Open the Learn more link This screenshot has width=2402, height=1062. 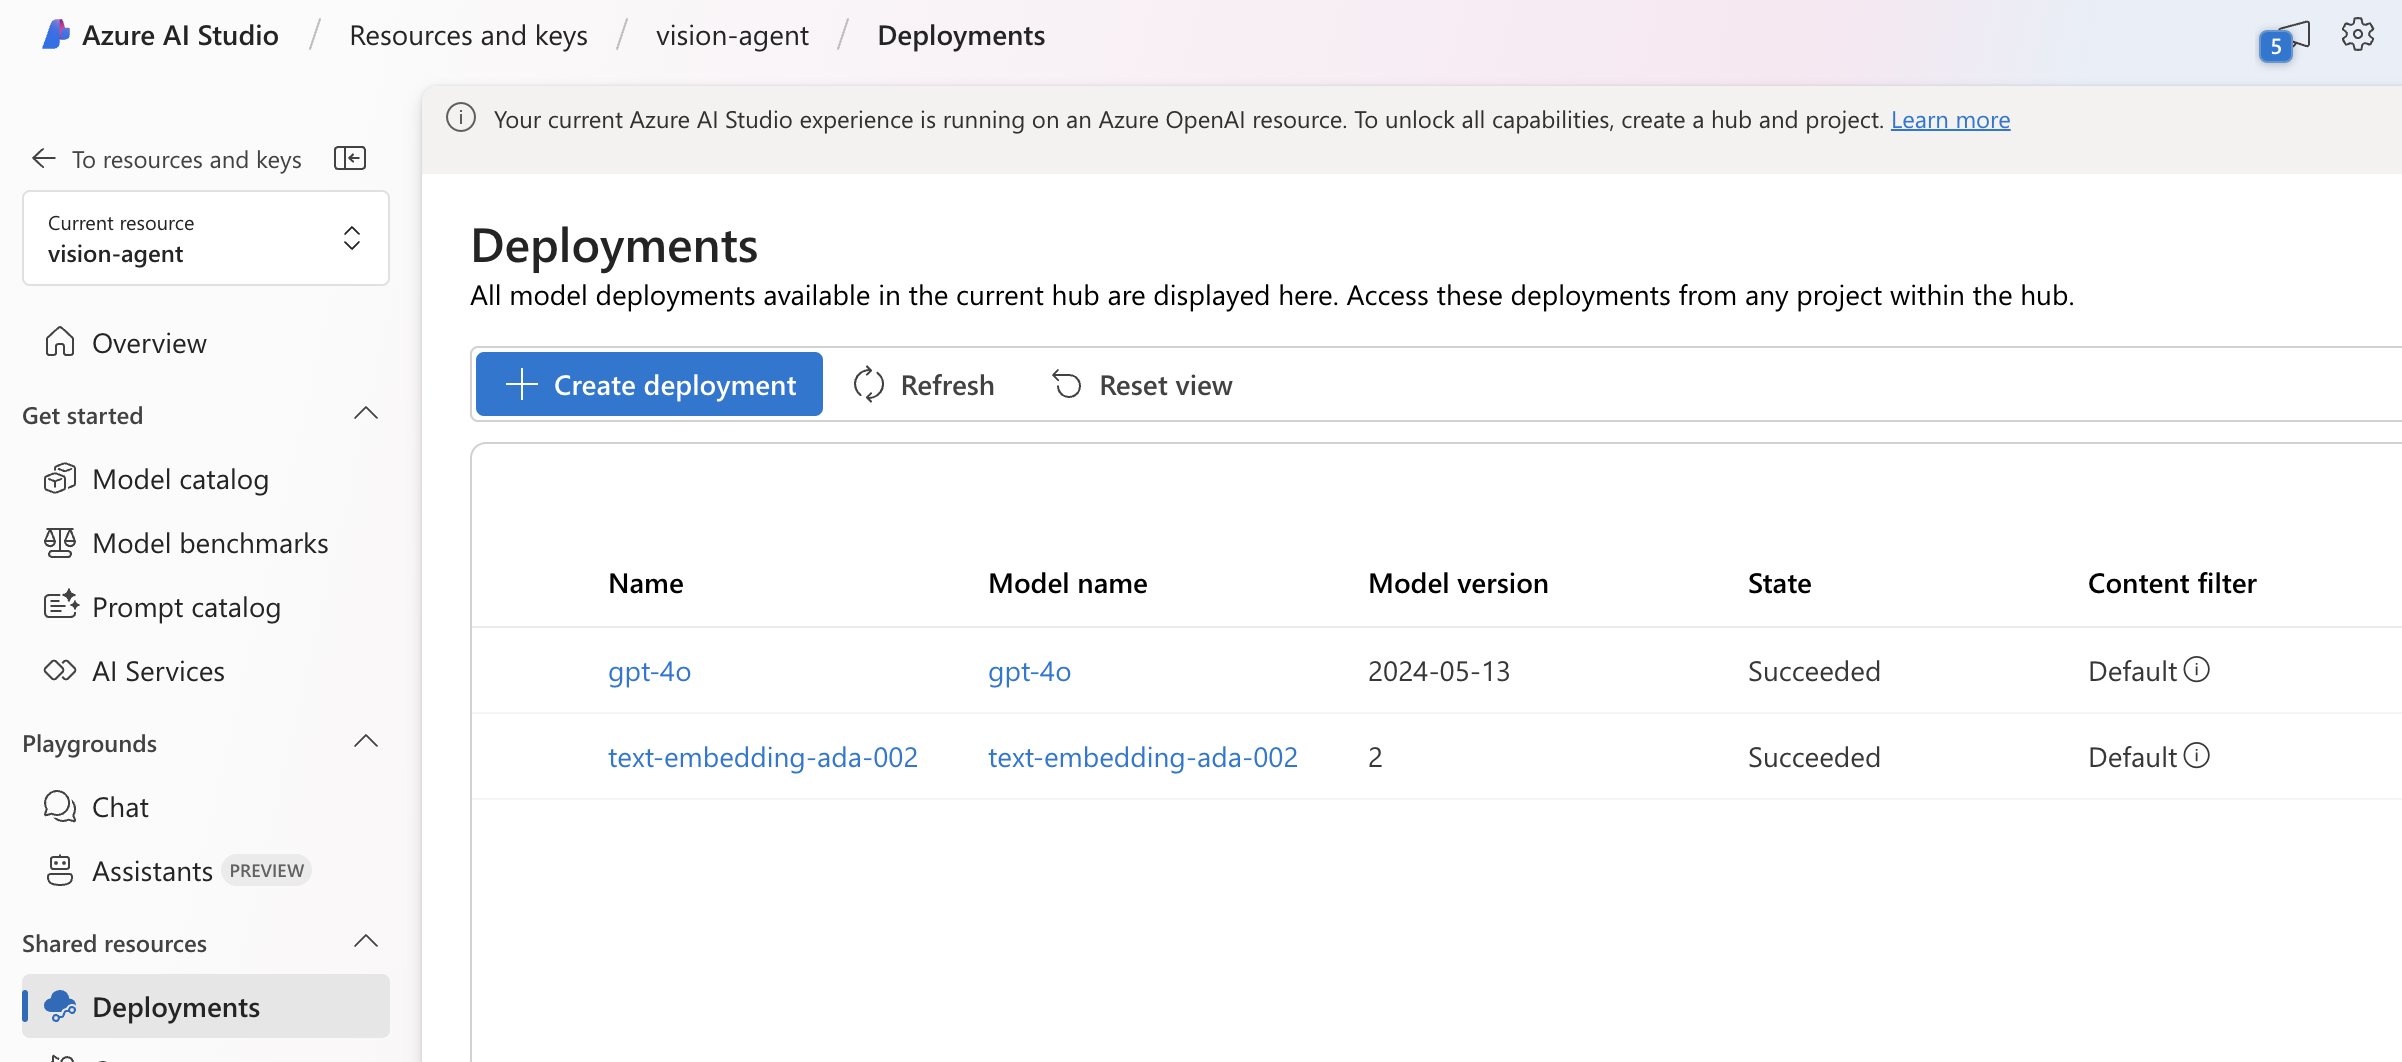[1949, 119]
